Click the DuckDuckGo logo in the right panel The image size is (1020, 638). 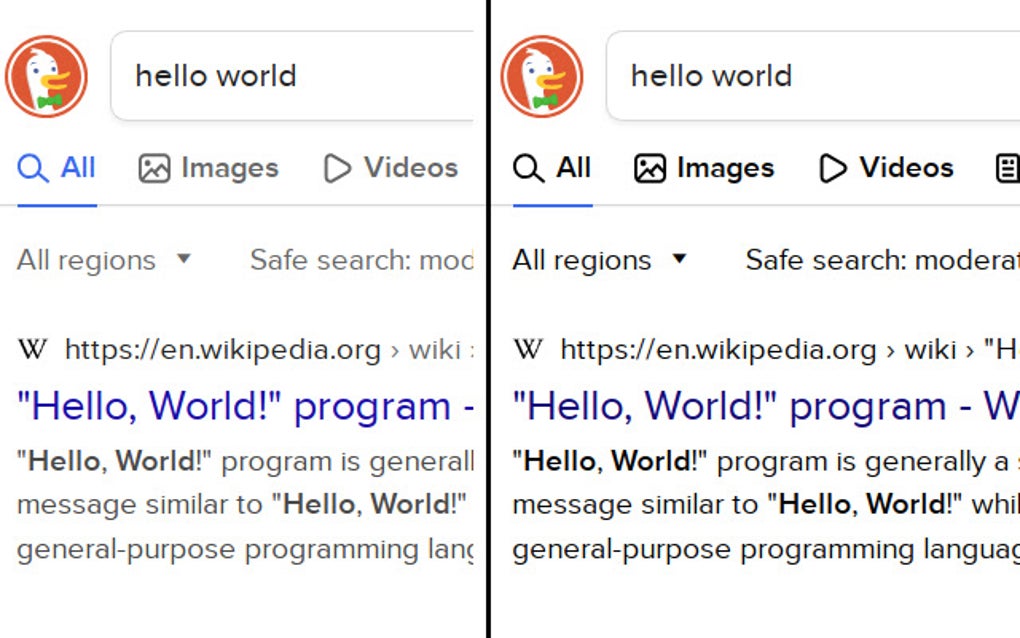pyautogui.click(x=541, y=75)
